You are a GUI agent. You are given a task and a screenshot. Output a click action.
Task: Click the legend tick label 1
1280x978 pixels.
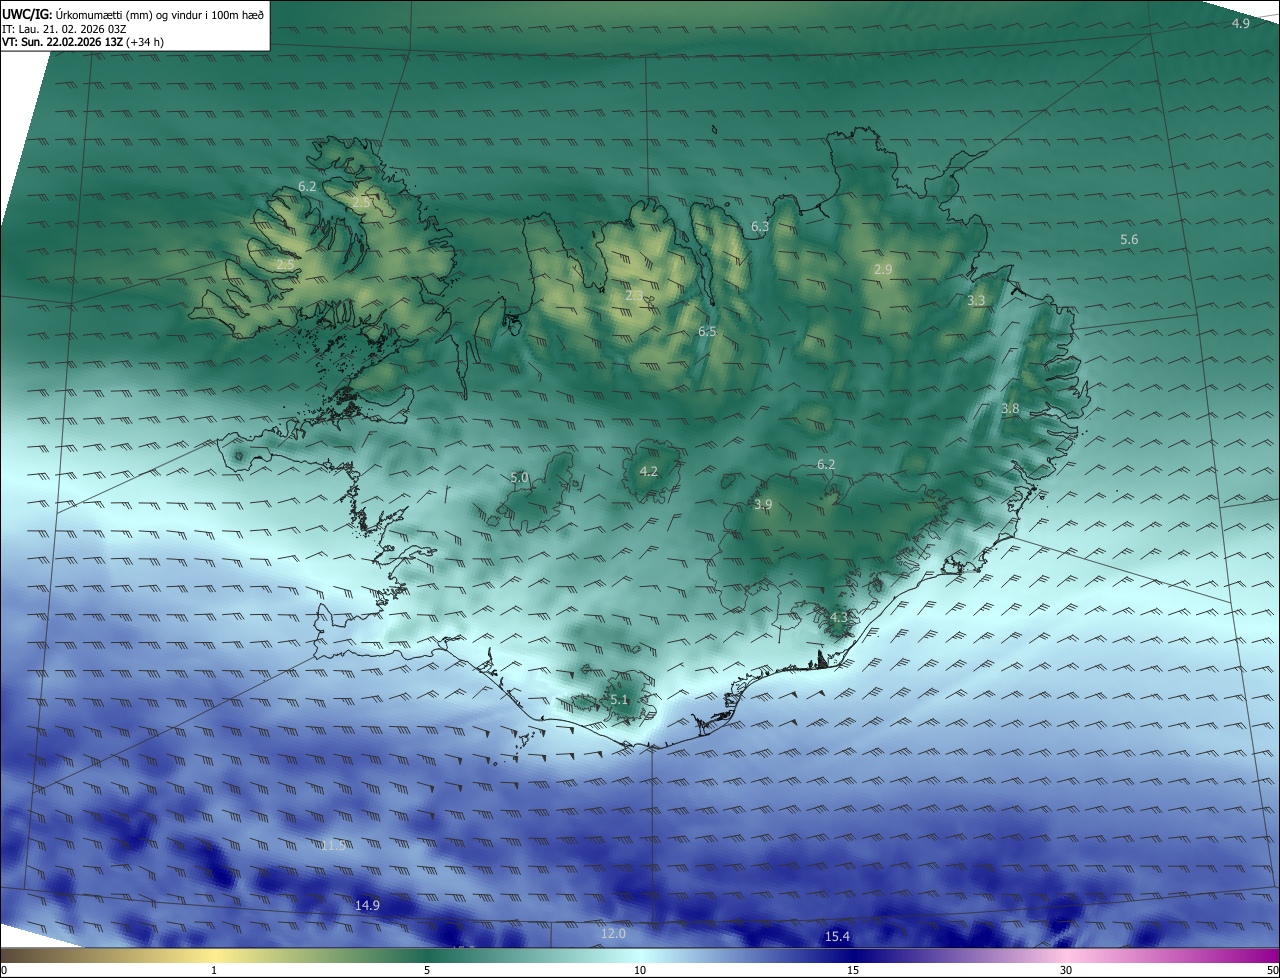214,971
